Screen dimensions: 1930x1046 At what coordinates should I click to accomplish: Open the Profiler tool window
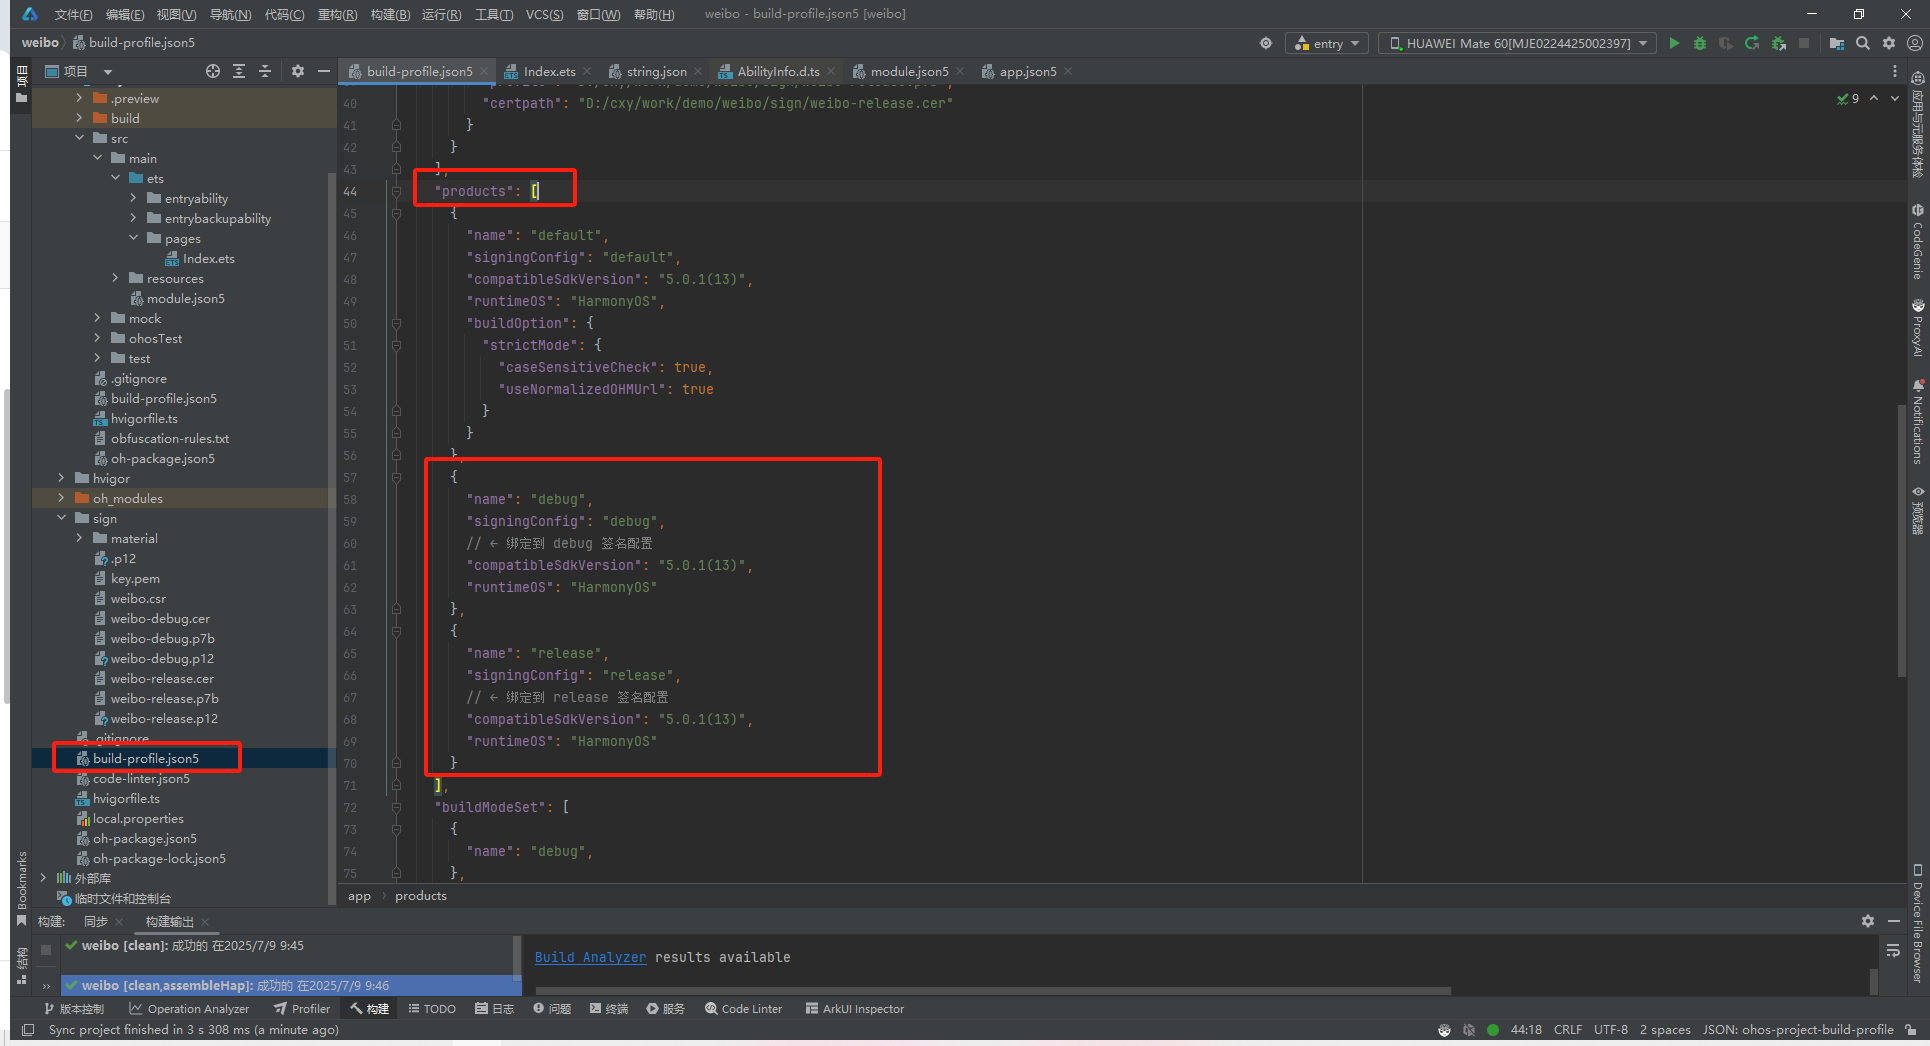click(302, 1009)
